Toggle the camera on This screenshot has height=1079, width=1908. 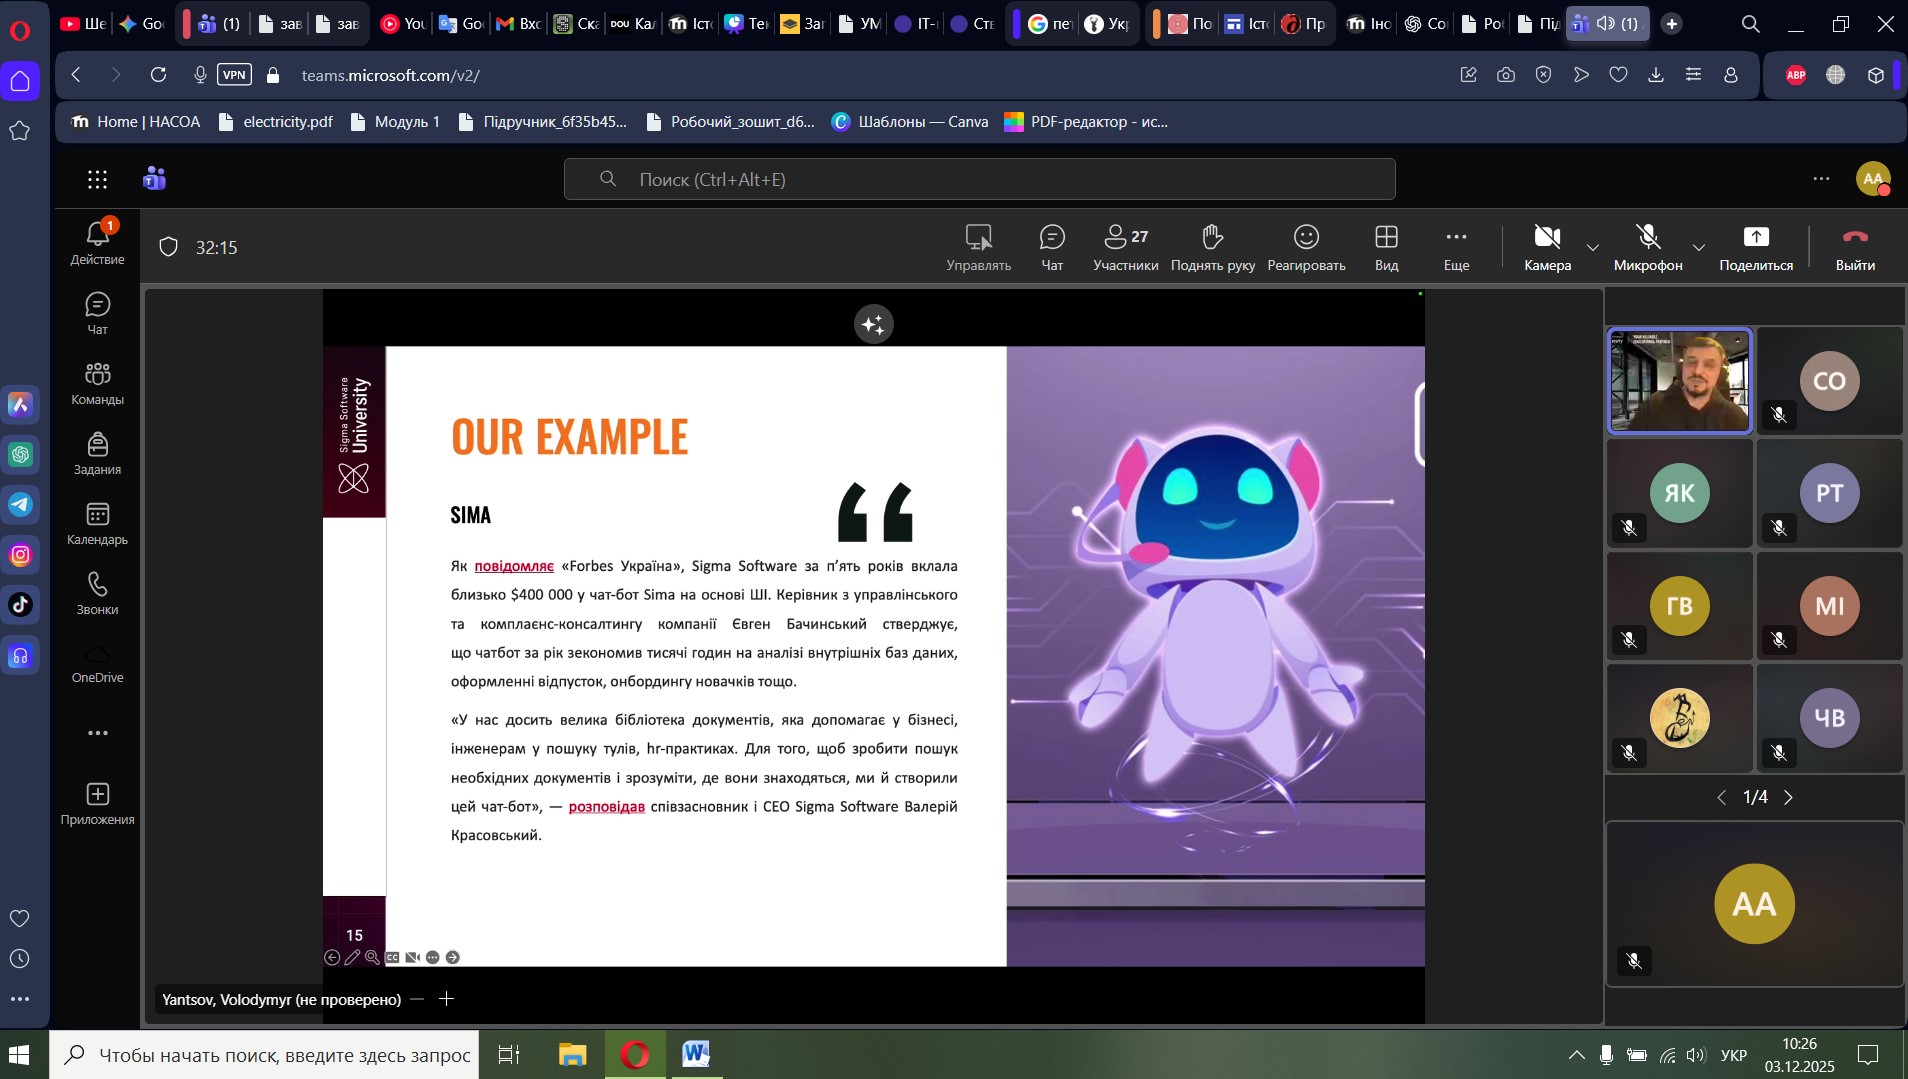(1547, 247)
